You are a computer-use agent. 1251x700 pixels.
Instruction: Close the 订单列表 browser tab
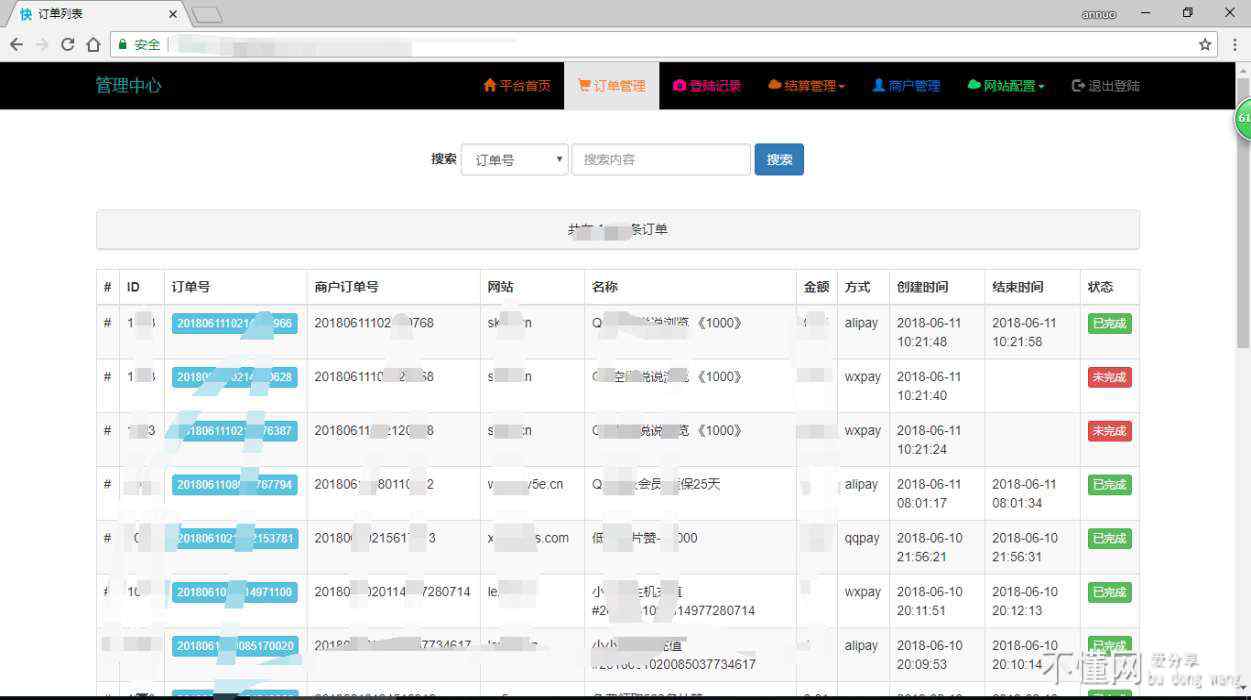point(173,14)
